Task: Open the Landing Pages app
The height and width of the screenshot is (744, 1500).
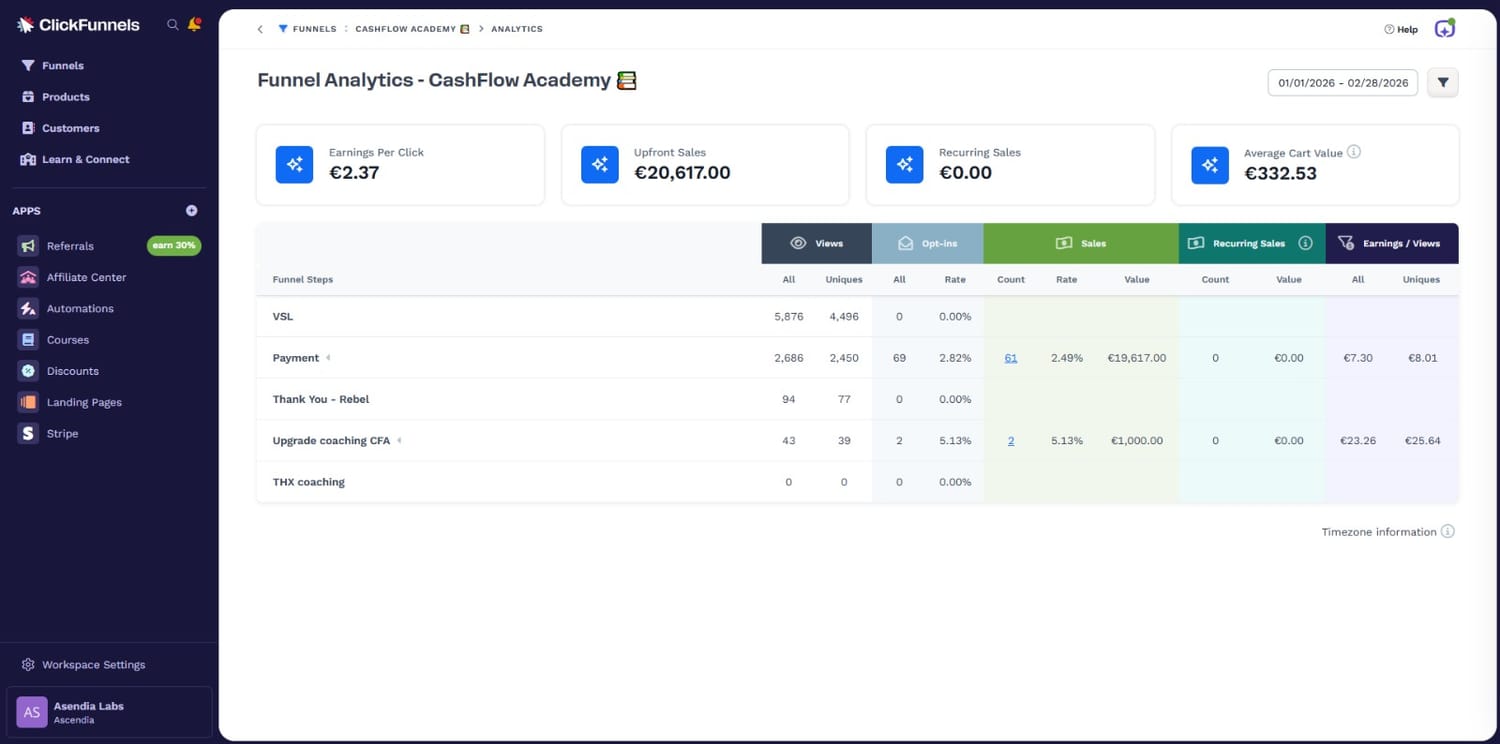Action: [84, 402]
